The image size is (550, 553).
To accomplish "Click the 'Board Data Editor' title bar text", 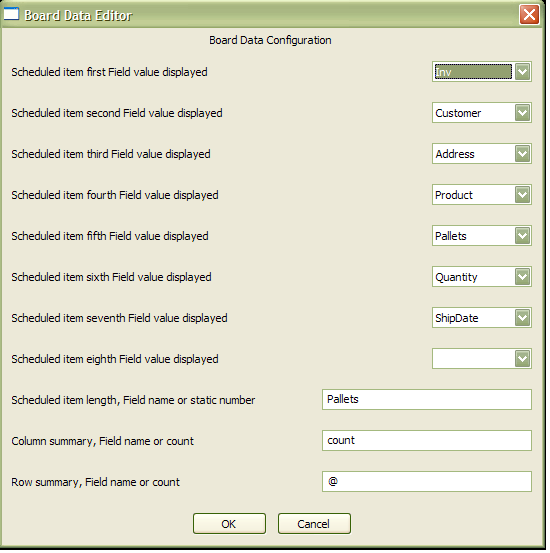I will click(x=78, y=16).
